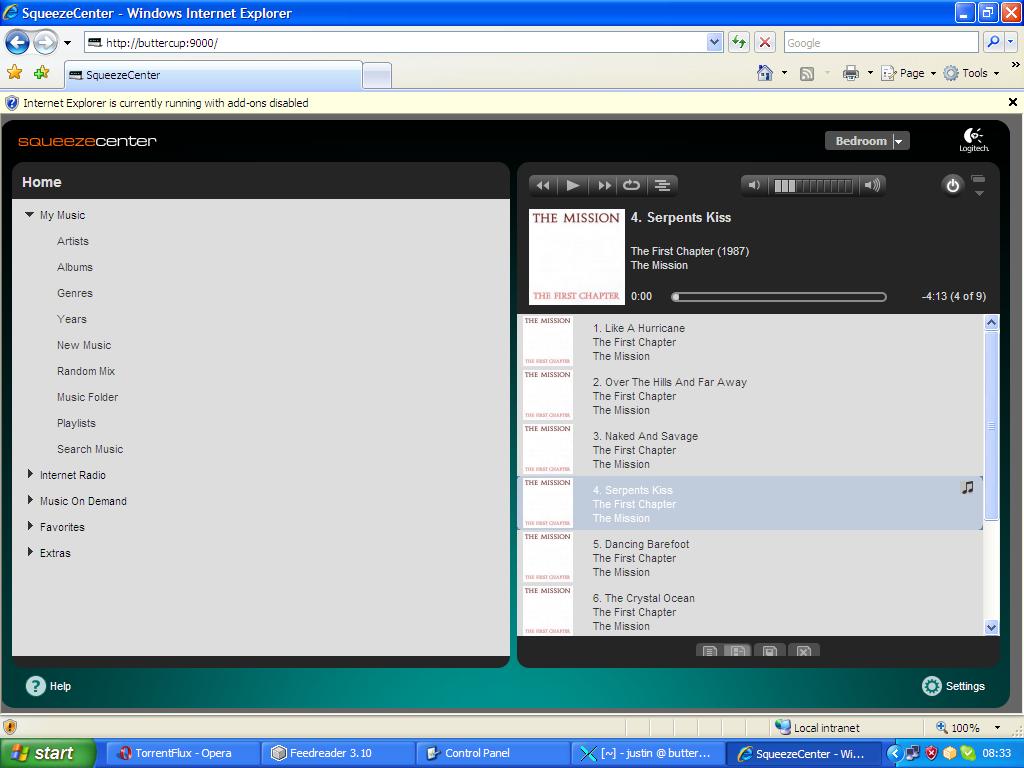The height and width of the screenshot is (768, 1024).
Task: Set volume on the volume level bar
Action: 813,185
